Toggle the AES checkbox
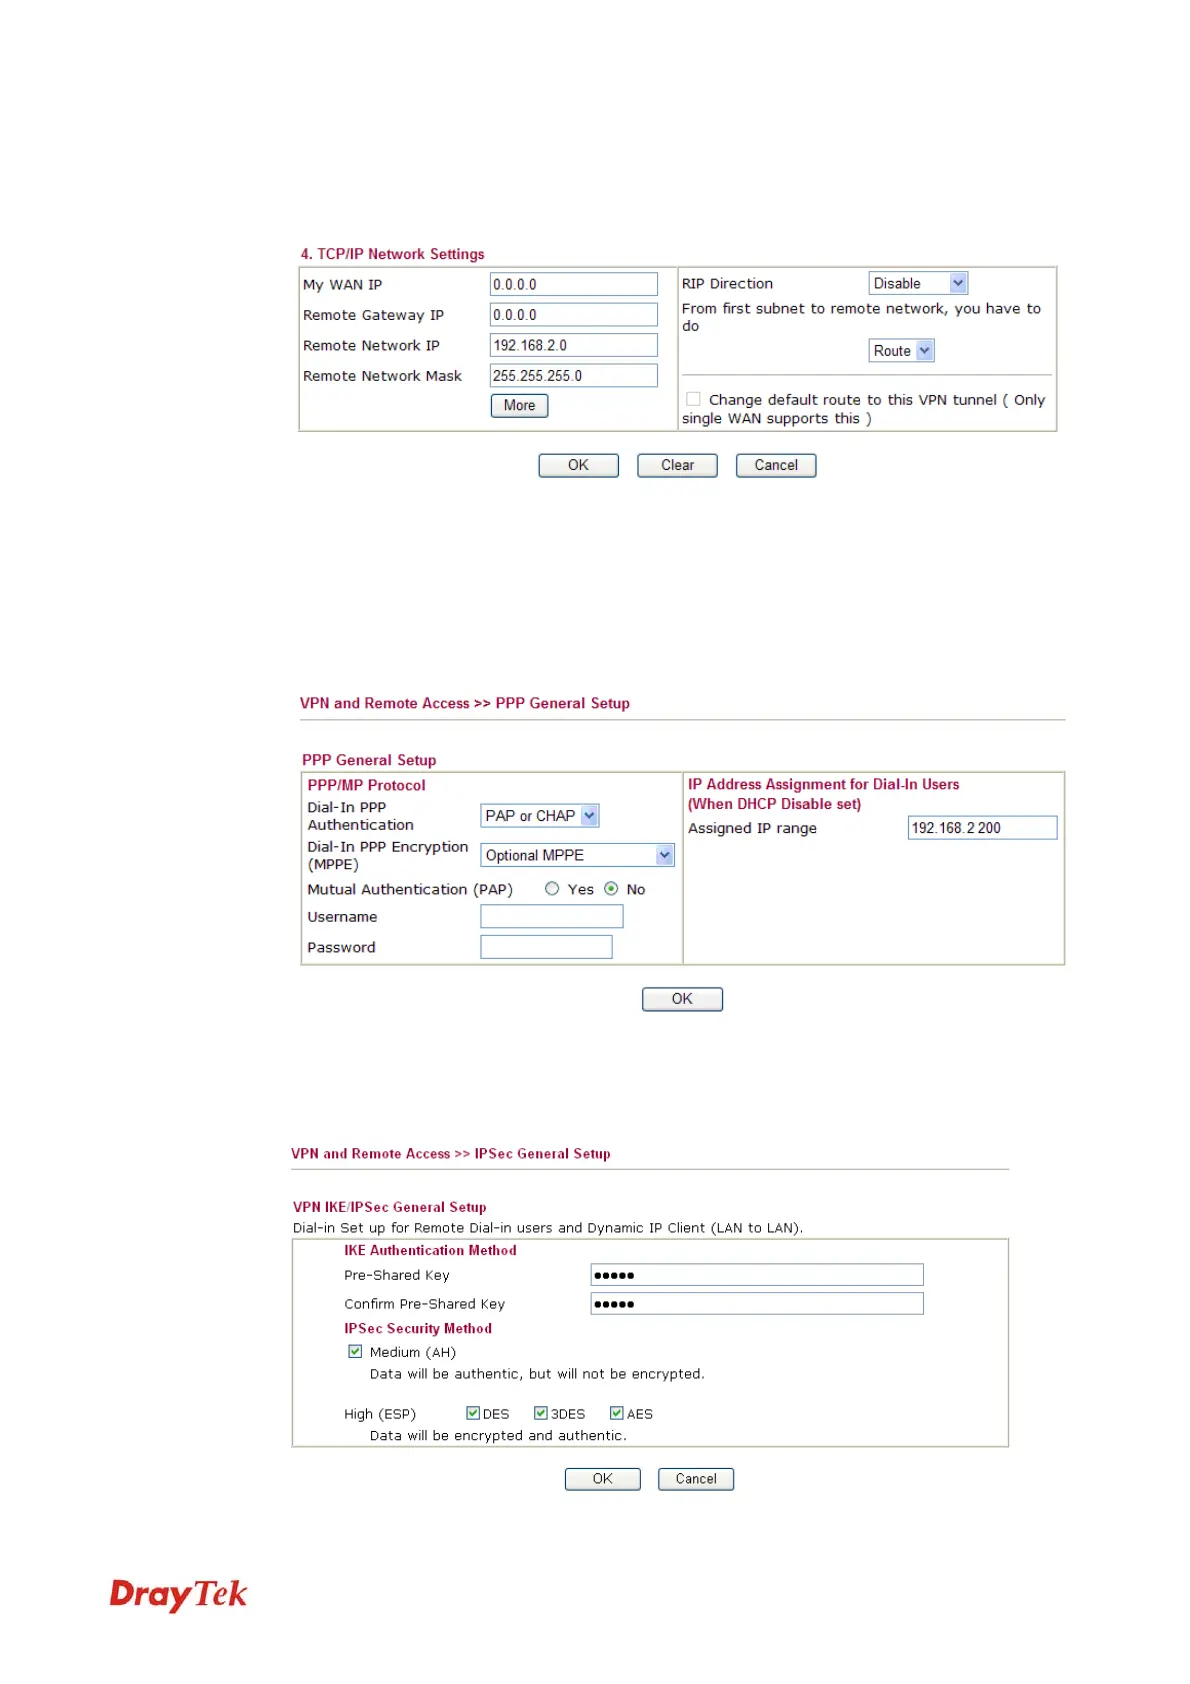This screenshot has height=1684, width=1190. 617,1413
